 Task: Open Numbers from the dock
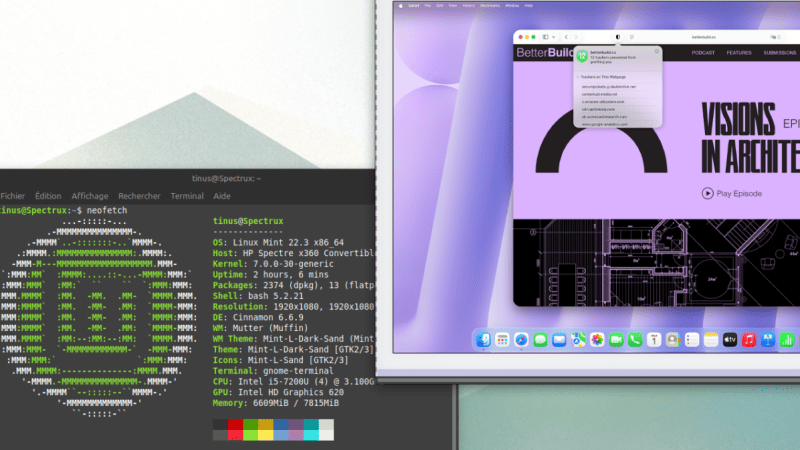(x=787, y=340)
